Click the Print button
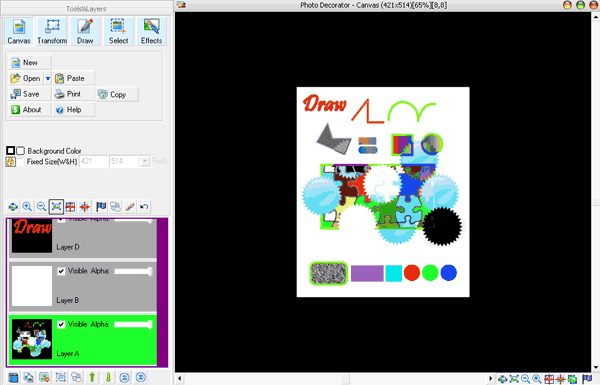600x385 pixels. tap(74, 94)
